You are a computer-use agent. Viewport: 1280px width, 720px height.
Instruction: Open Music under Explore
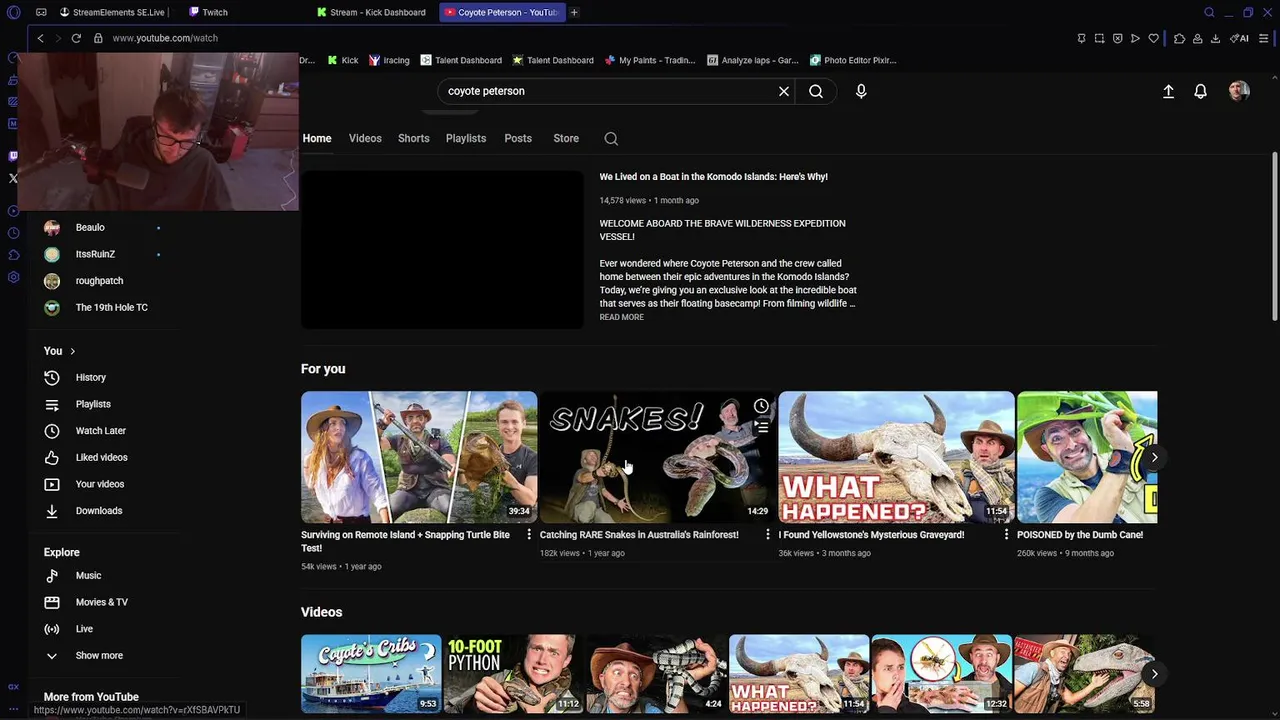(88, 576)
